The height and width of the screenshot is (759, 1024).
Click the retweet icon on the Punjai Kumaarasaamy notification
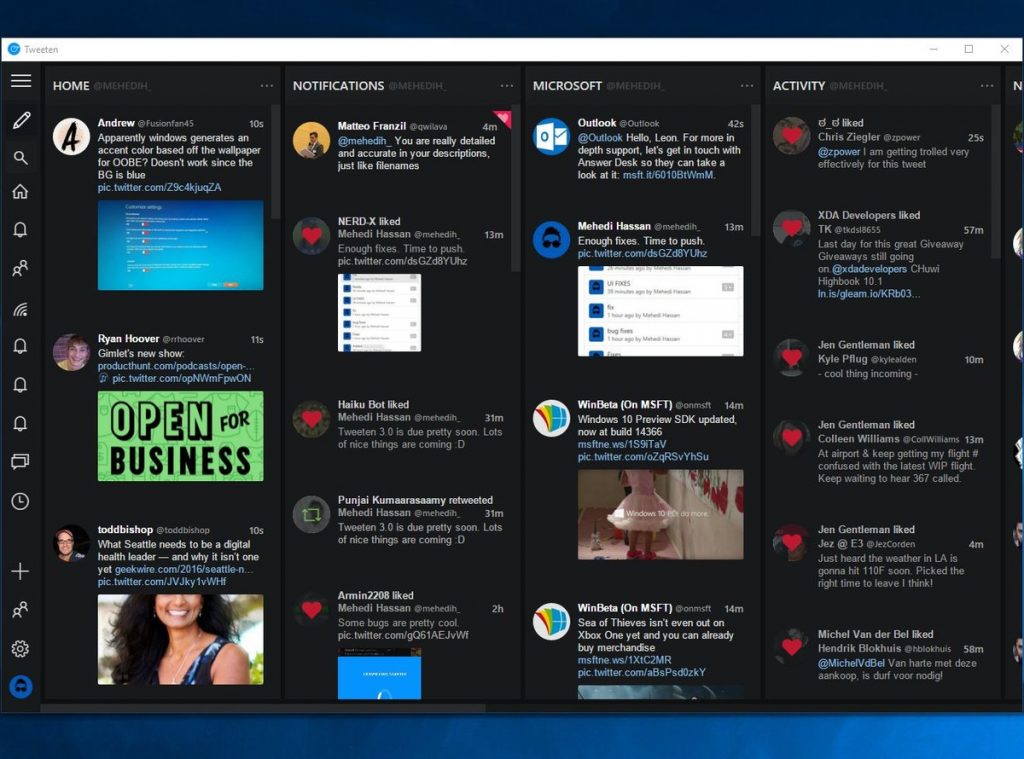click(x=312, y=514)
